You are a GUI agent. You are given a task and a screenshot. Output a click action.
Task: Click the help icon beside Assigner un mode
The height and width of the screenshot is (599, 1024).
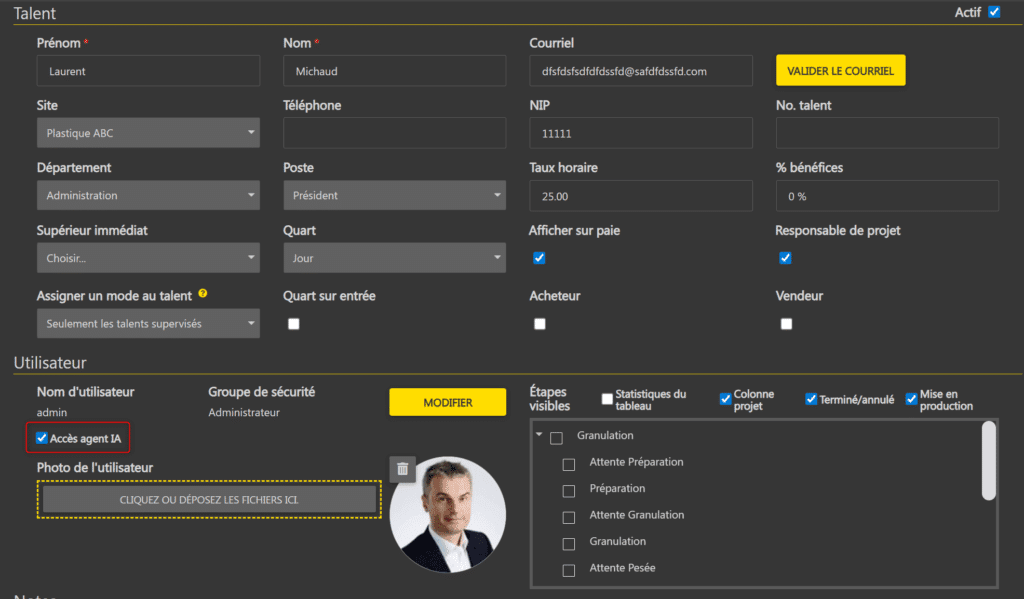[x=203, y=294]
